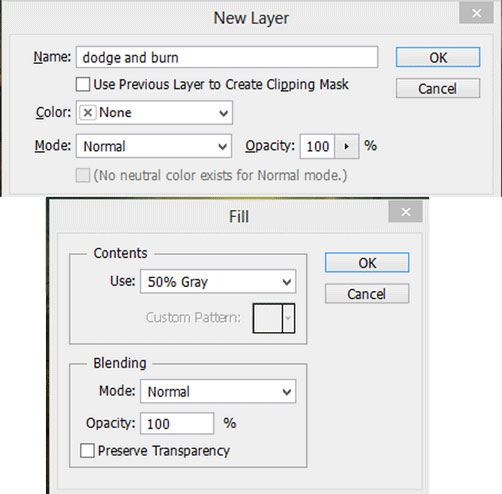Click Cancel in the Fill dialog
The width and height of the screenshot is (502, 494).
(x=367, y=294)
